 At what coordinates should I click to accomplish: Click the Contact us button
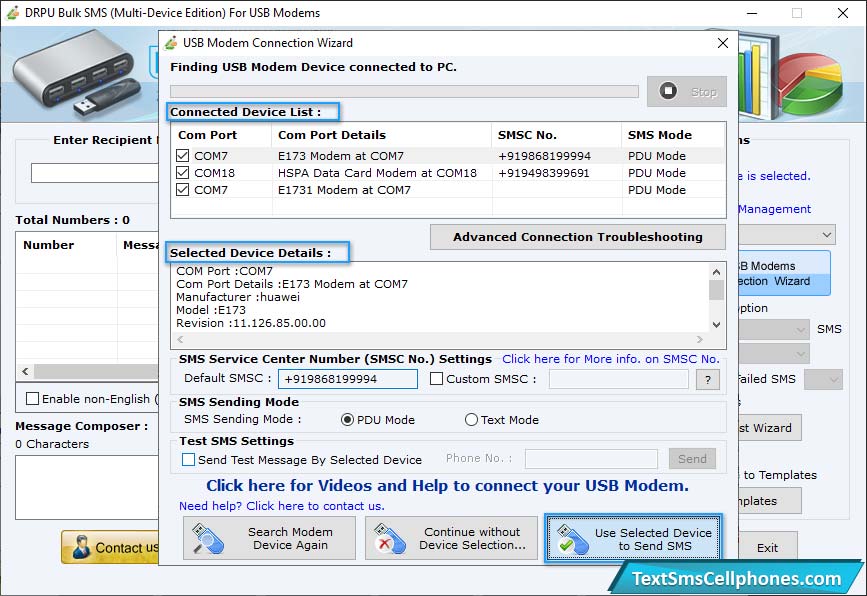tap(110, 547)
